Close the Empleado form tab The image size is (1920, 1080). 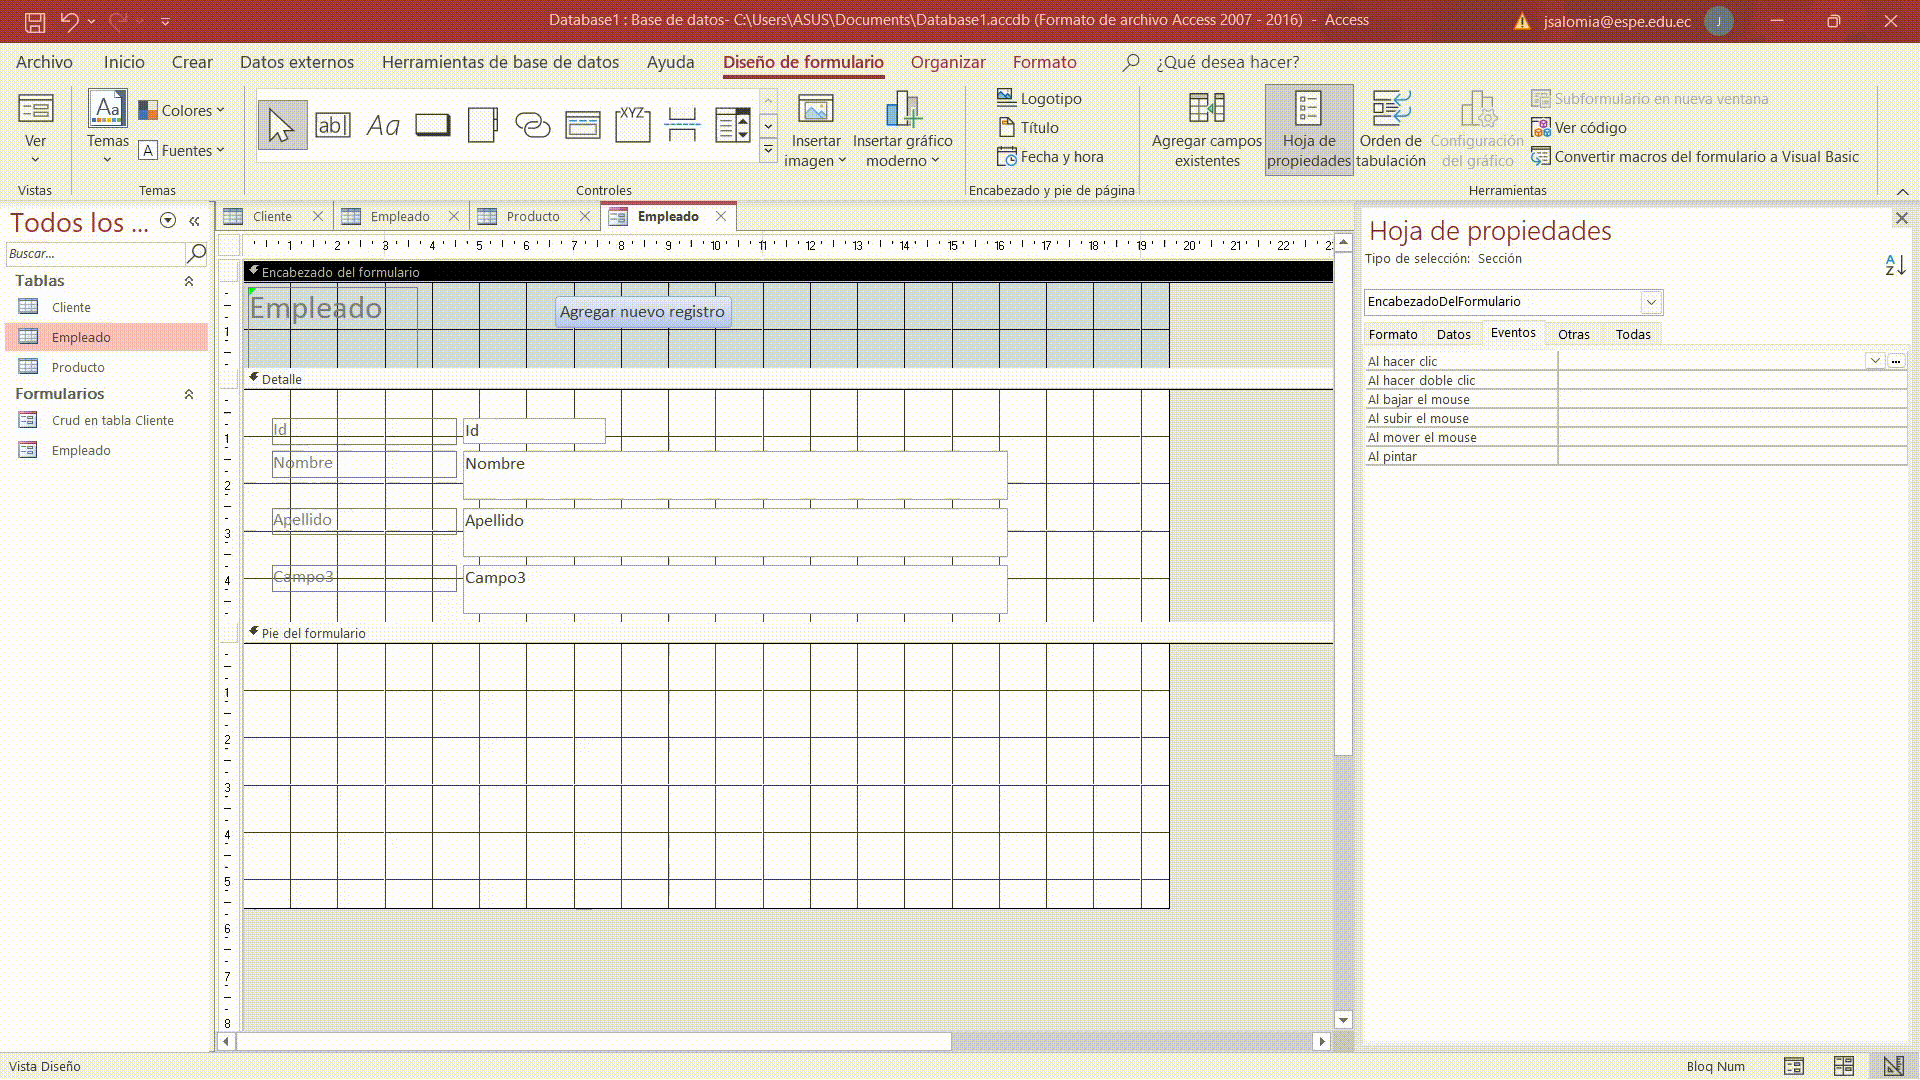(721, 216)
